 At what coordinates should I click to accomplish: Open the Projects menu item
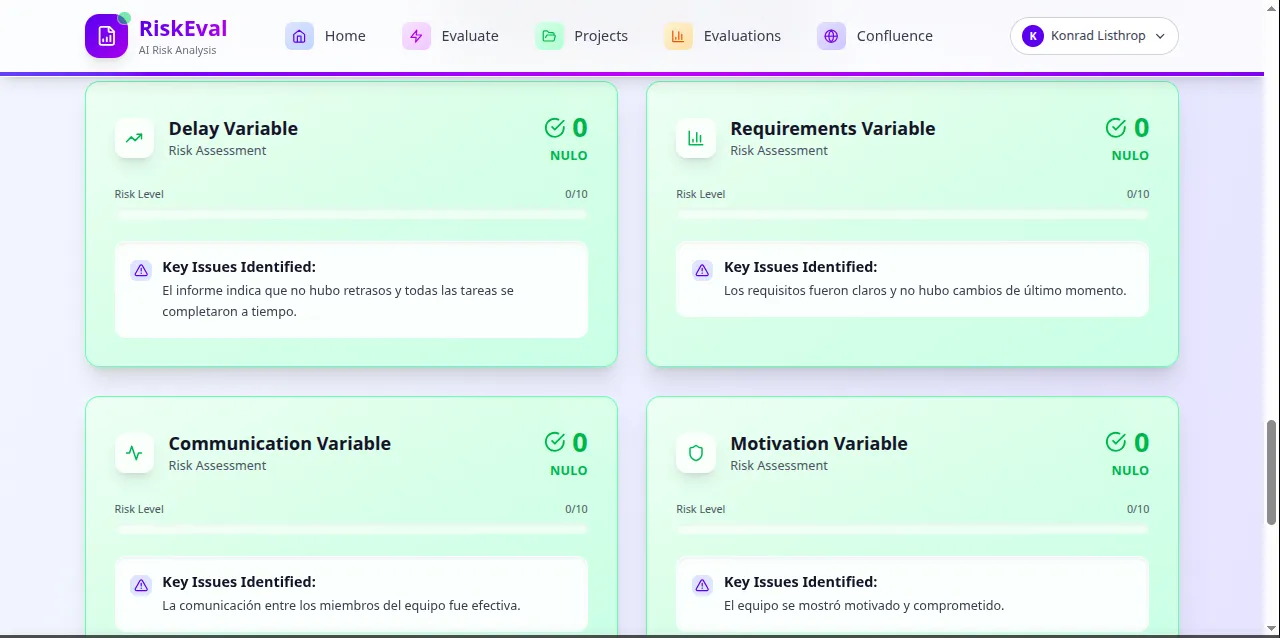click(600, 36)
